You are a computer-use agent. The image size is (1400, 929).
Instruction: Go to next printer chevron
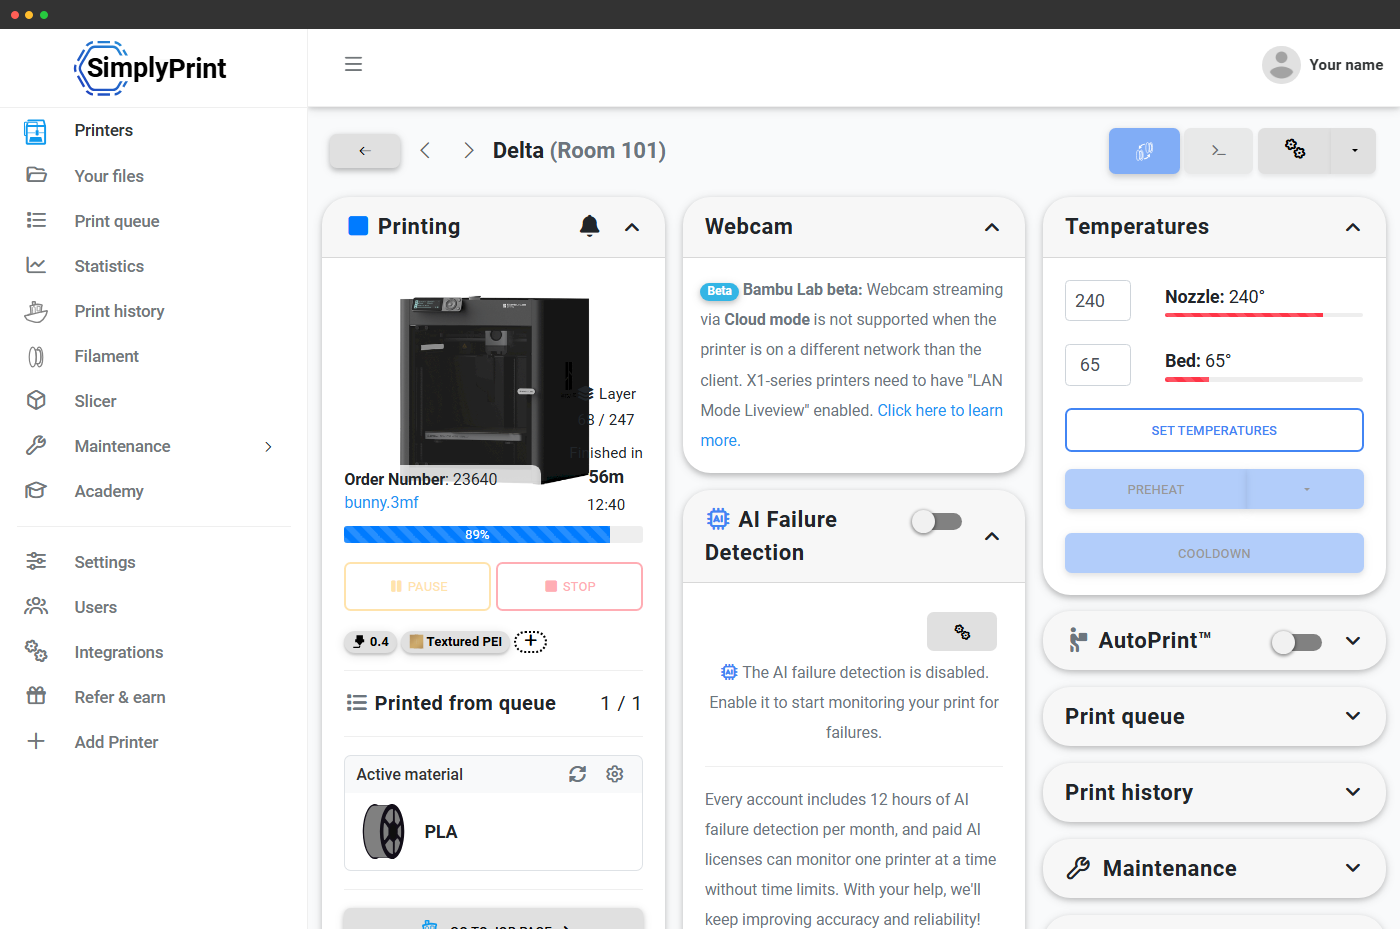(x=469, y=150)
